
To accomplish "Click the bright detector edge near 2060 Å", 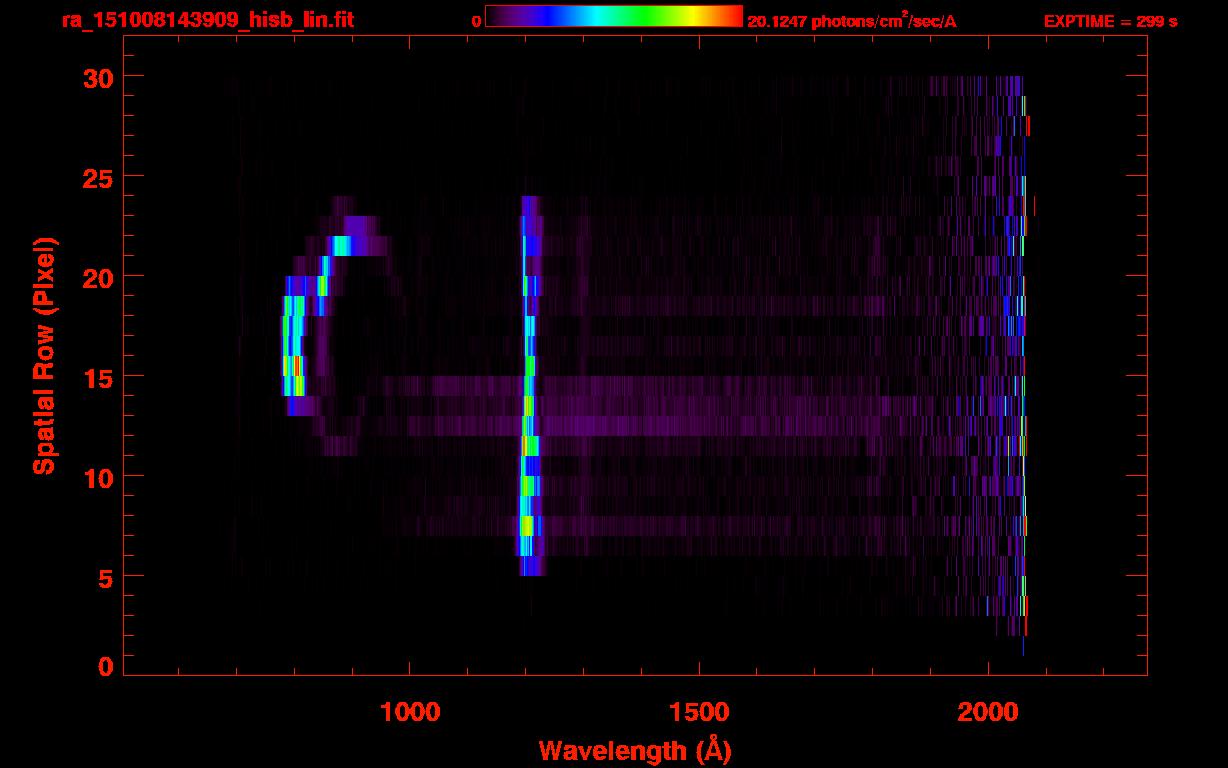I will 1024,366.
